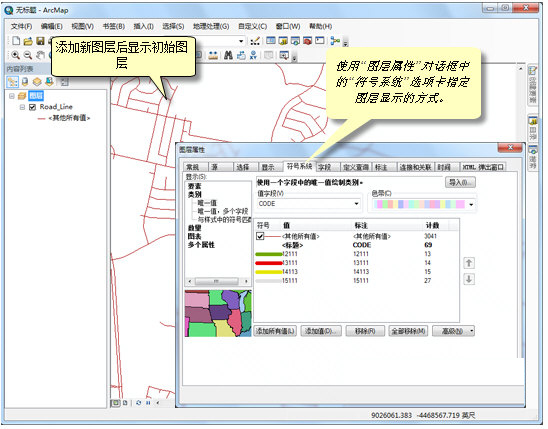Switch to data view at map bottom

115,403
